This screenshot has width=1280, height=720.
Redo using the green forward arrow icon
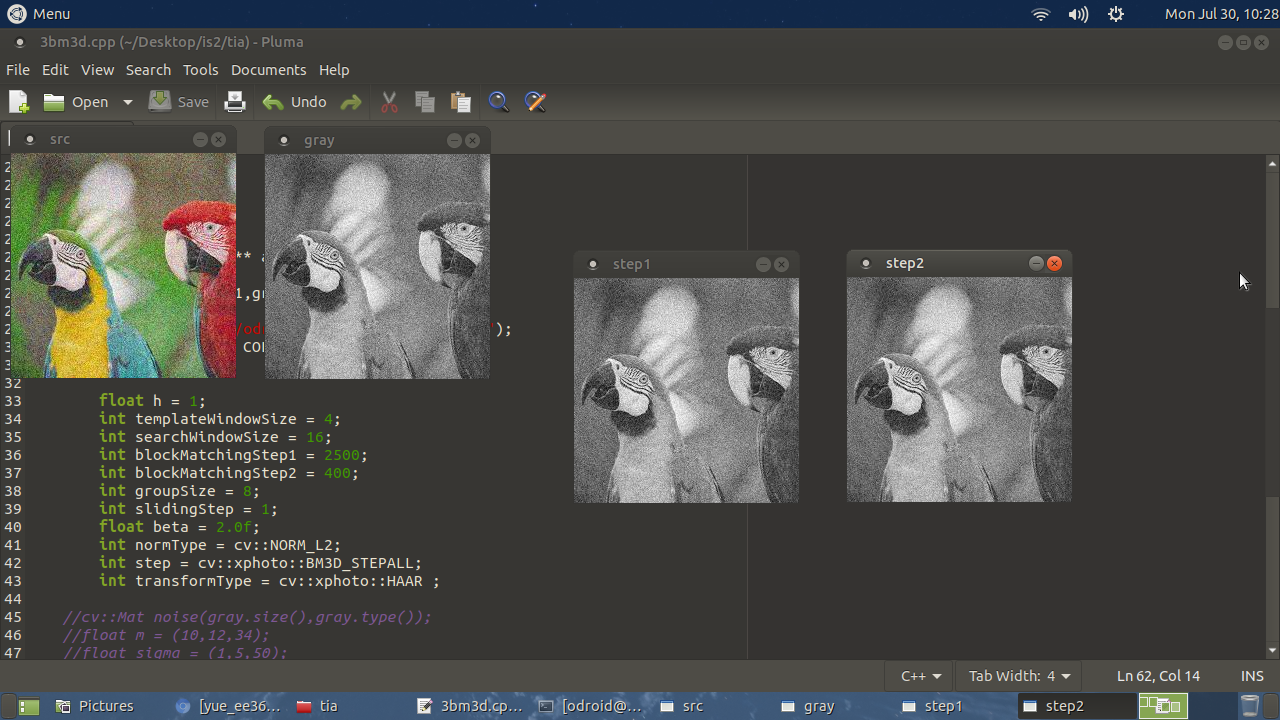351,102
